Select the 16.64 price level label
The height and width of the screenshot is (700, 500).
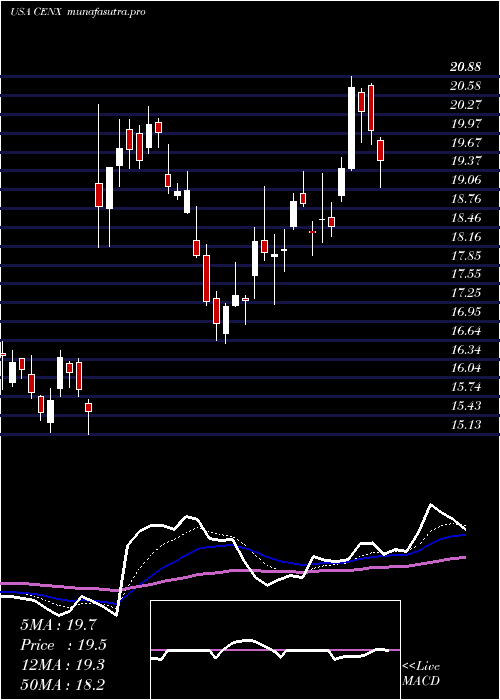(466, 331)
